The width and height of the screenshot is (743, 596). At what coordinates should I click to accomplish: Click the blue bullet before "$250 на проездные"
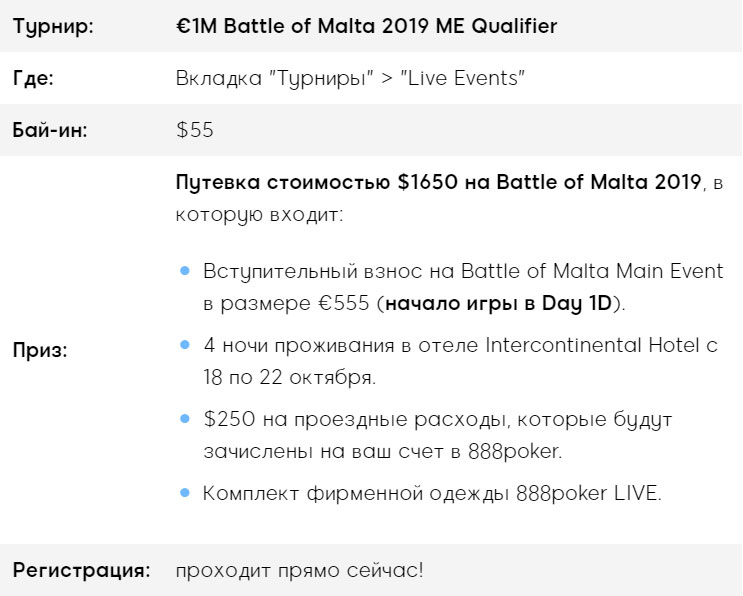[185, 418]
